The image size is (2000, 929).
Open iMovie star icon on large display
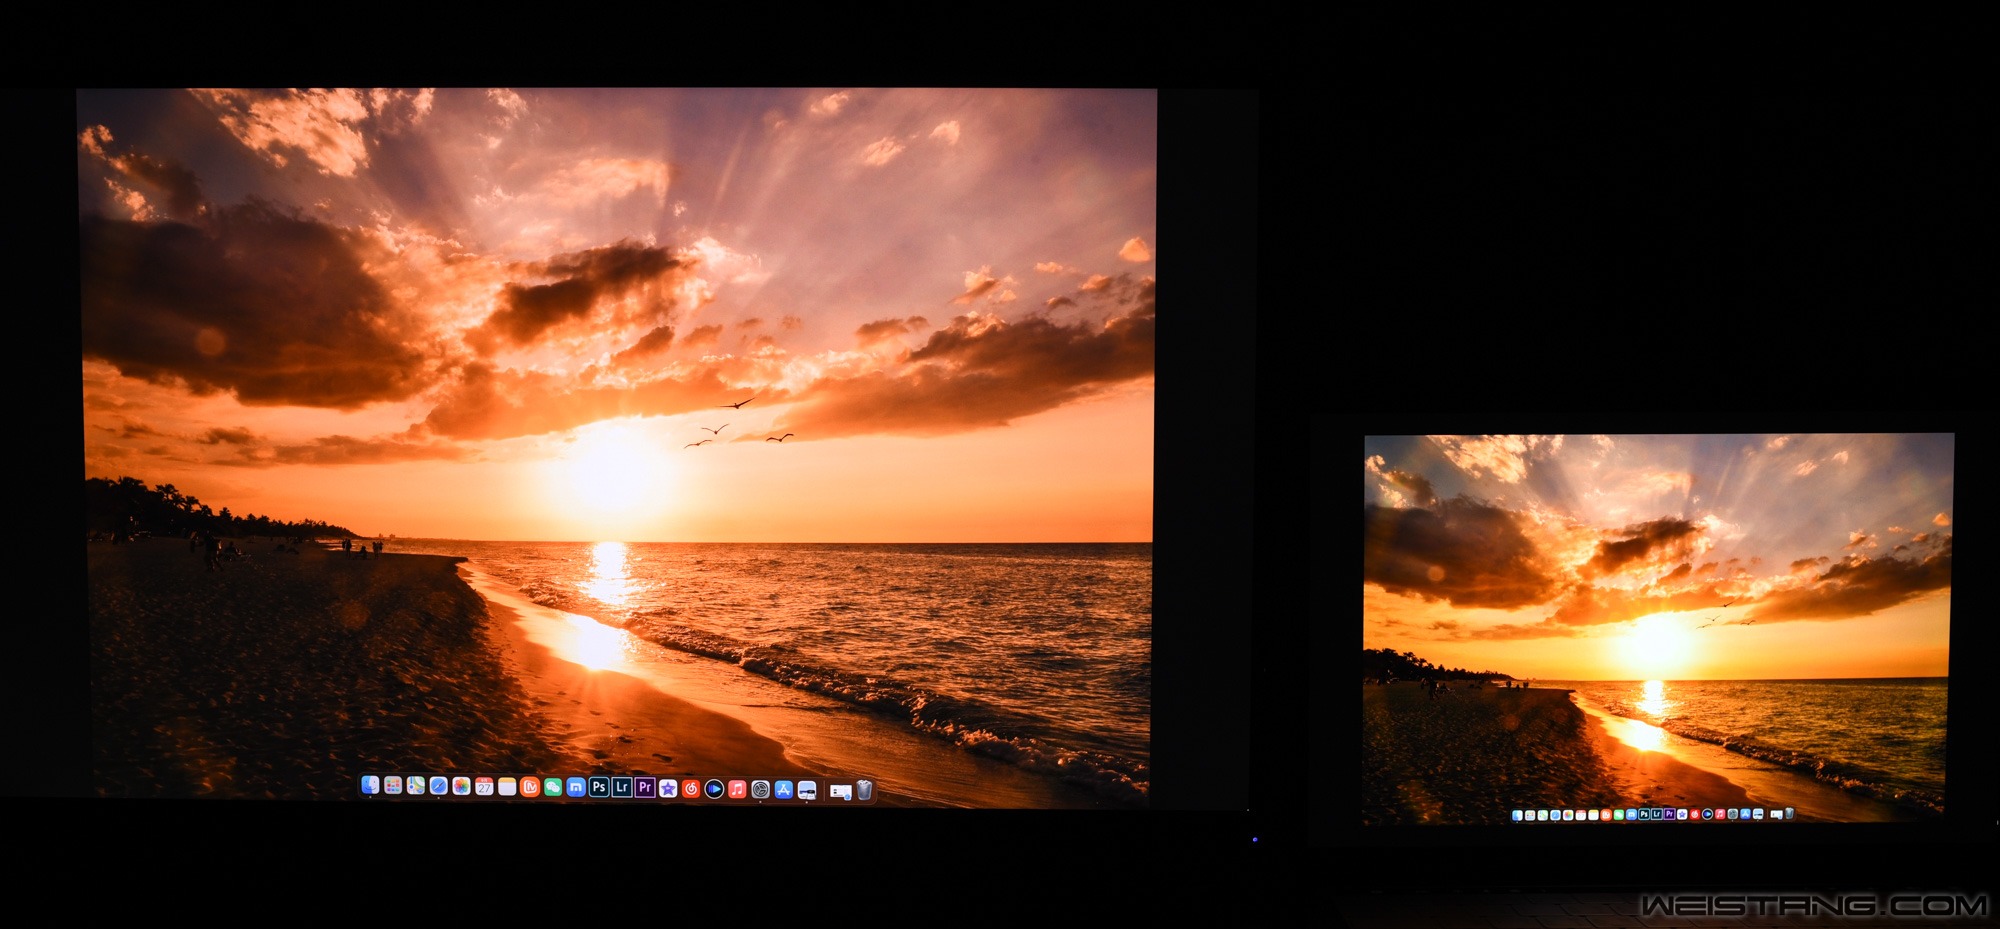point(668,788)
